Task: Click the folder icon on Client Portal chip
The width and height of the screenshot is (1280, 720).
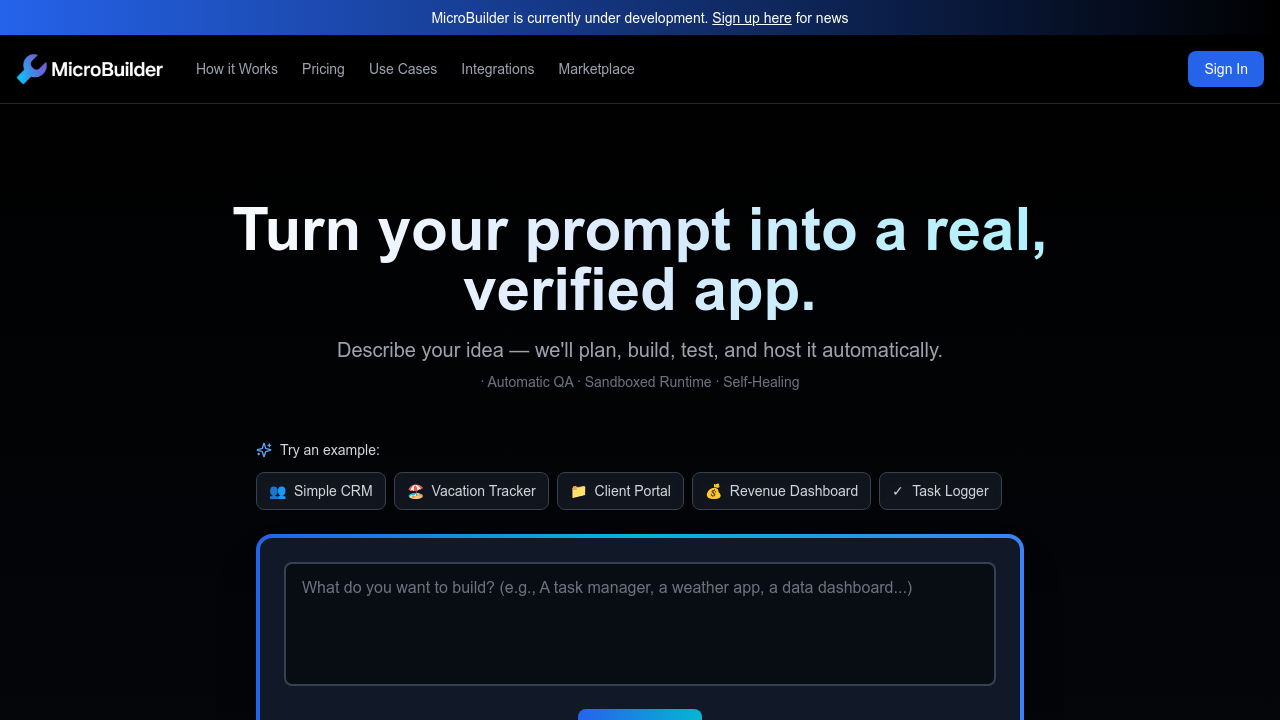Action: [x=578, y=491]
